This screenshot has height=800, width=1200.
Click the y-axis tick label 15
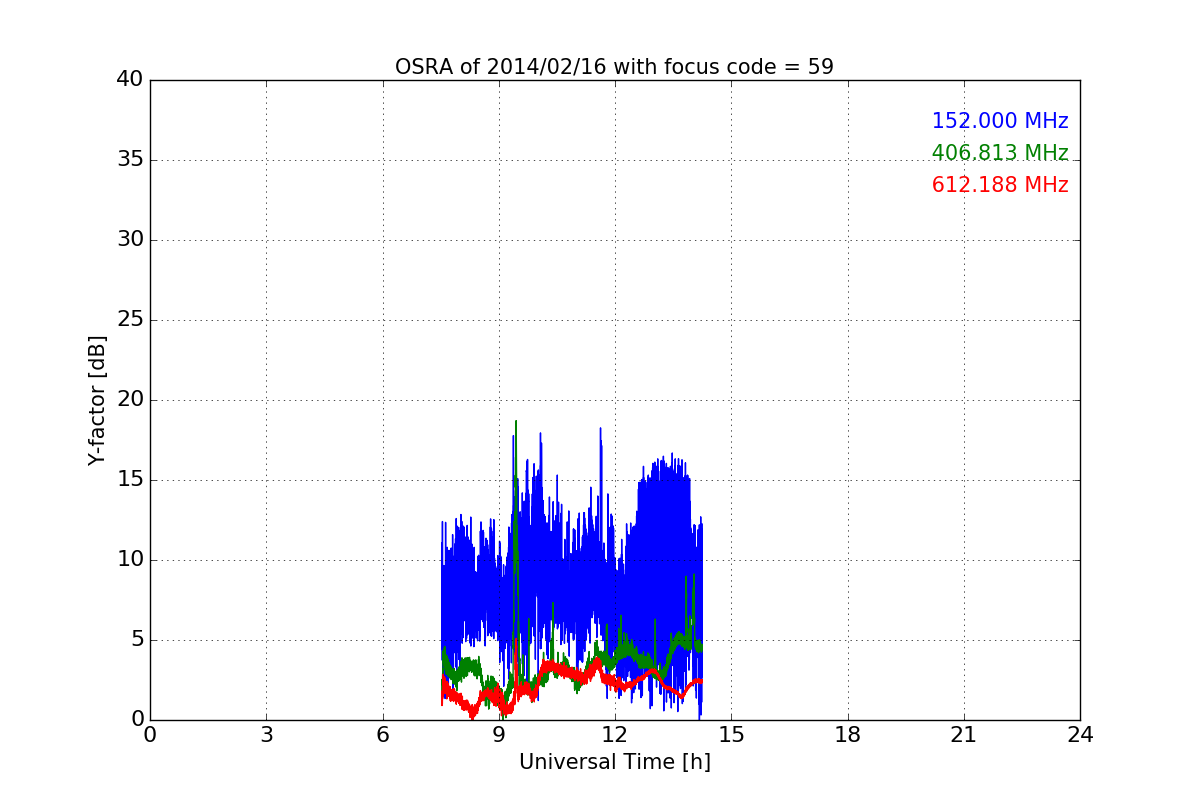click(x=130, y=480)
